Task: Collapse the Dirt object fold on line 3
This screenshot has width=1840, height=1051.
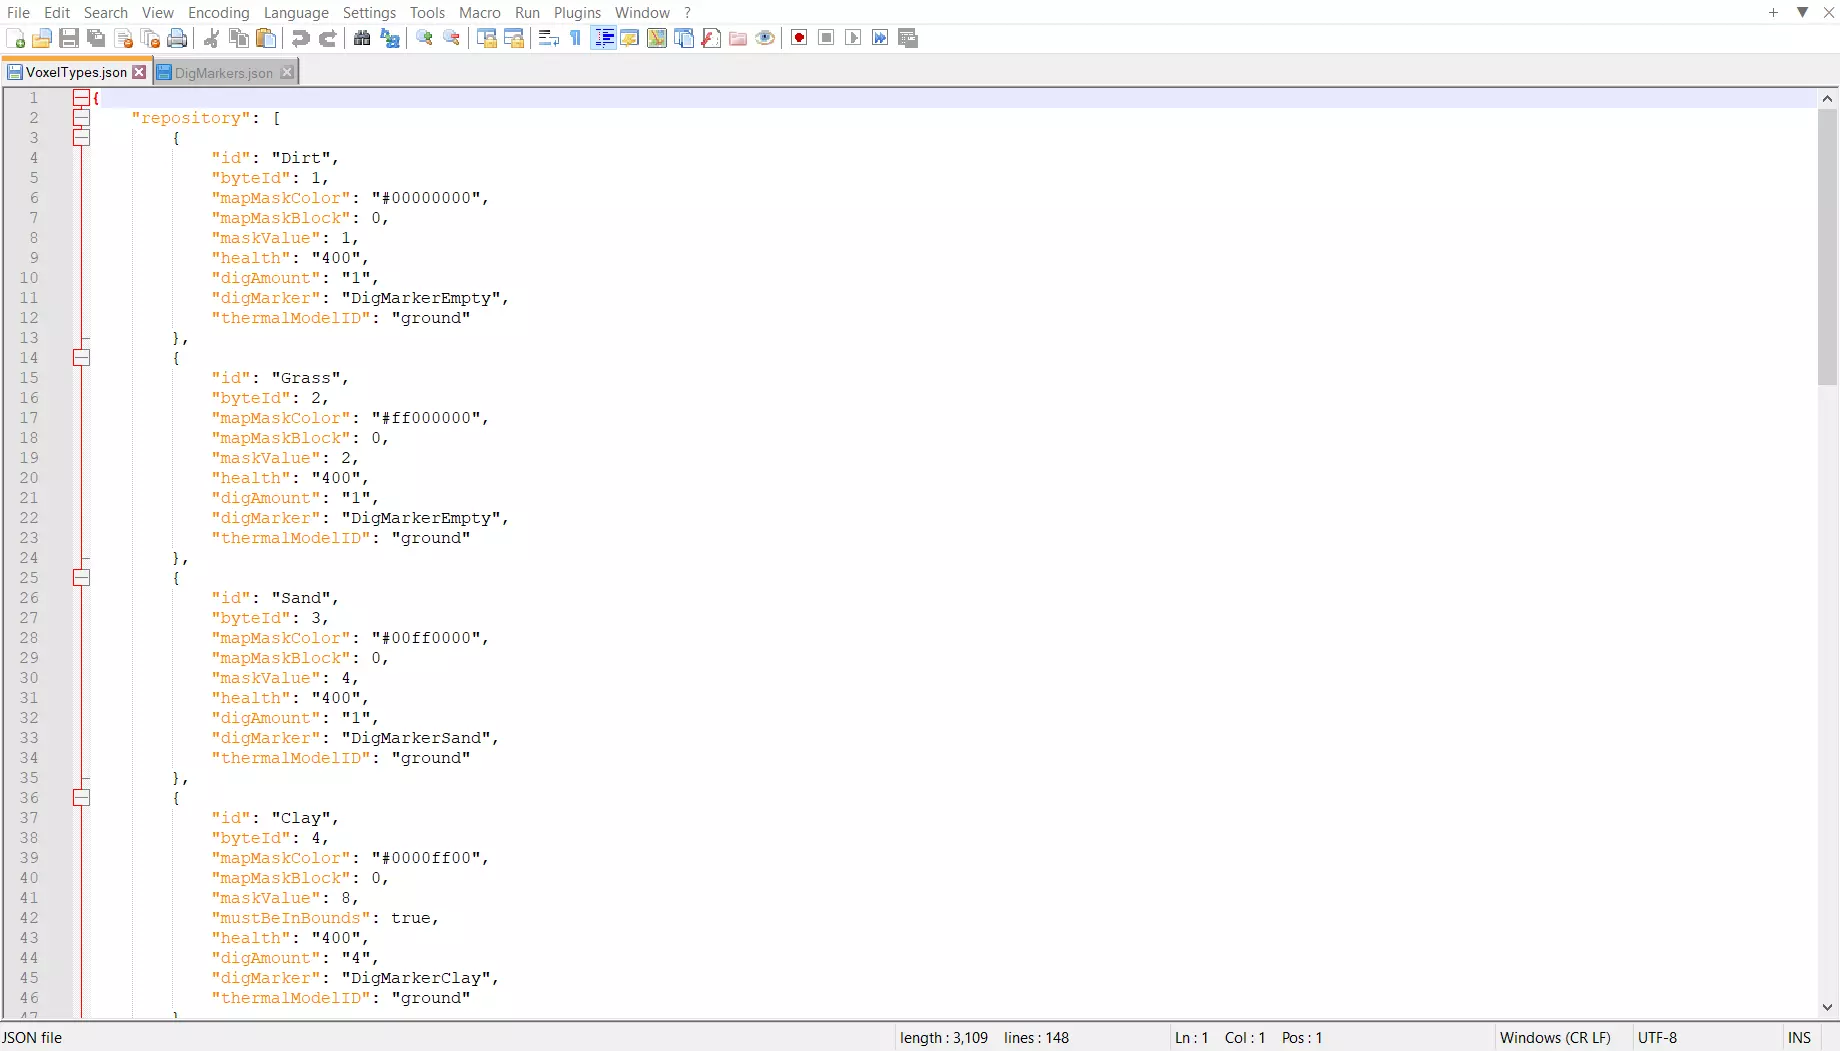Action: point(81,138)
